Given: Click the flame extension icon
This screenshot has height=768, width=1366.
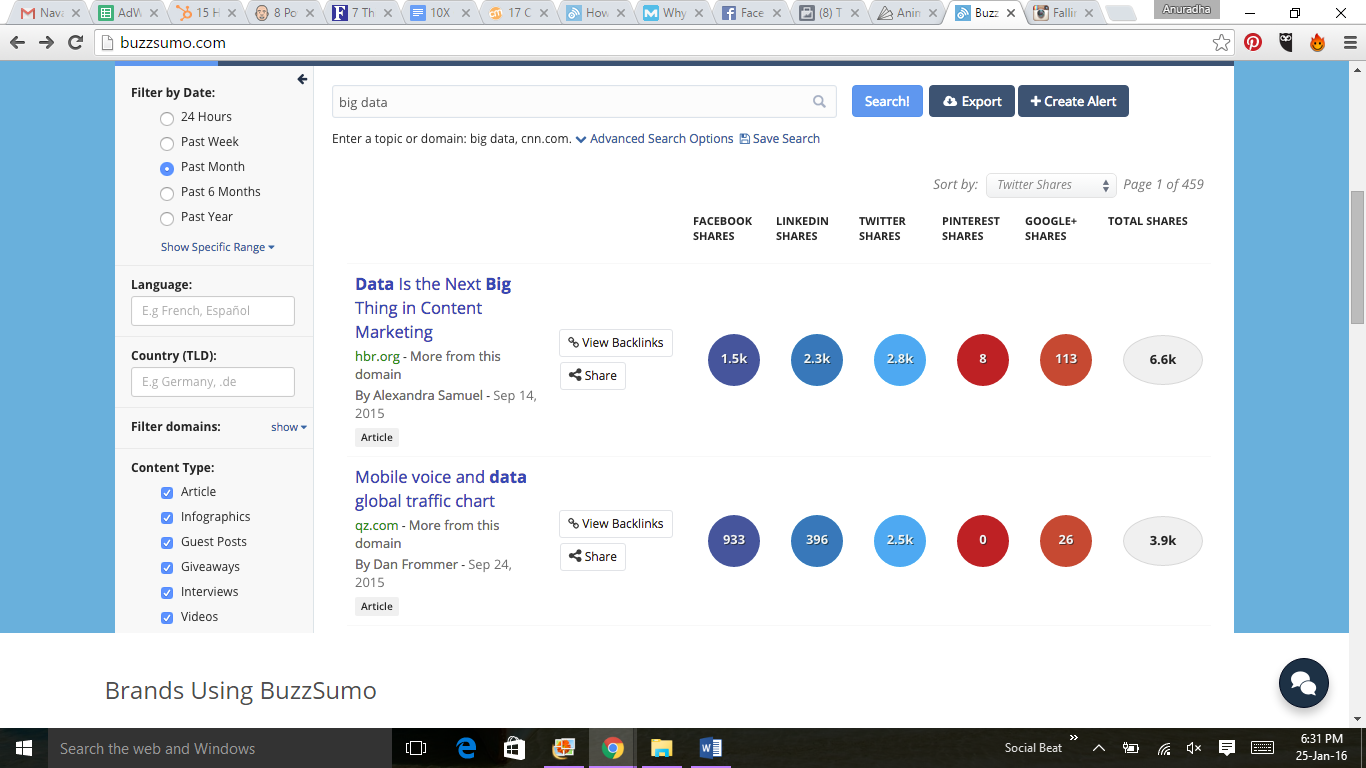Looking at the screenshot, I should (x=1317, y=42).
